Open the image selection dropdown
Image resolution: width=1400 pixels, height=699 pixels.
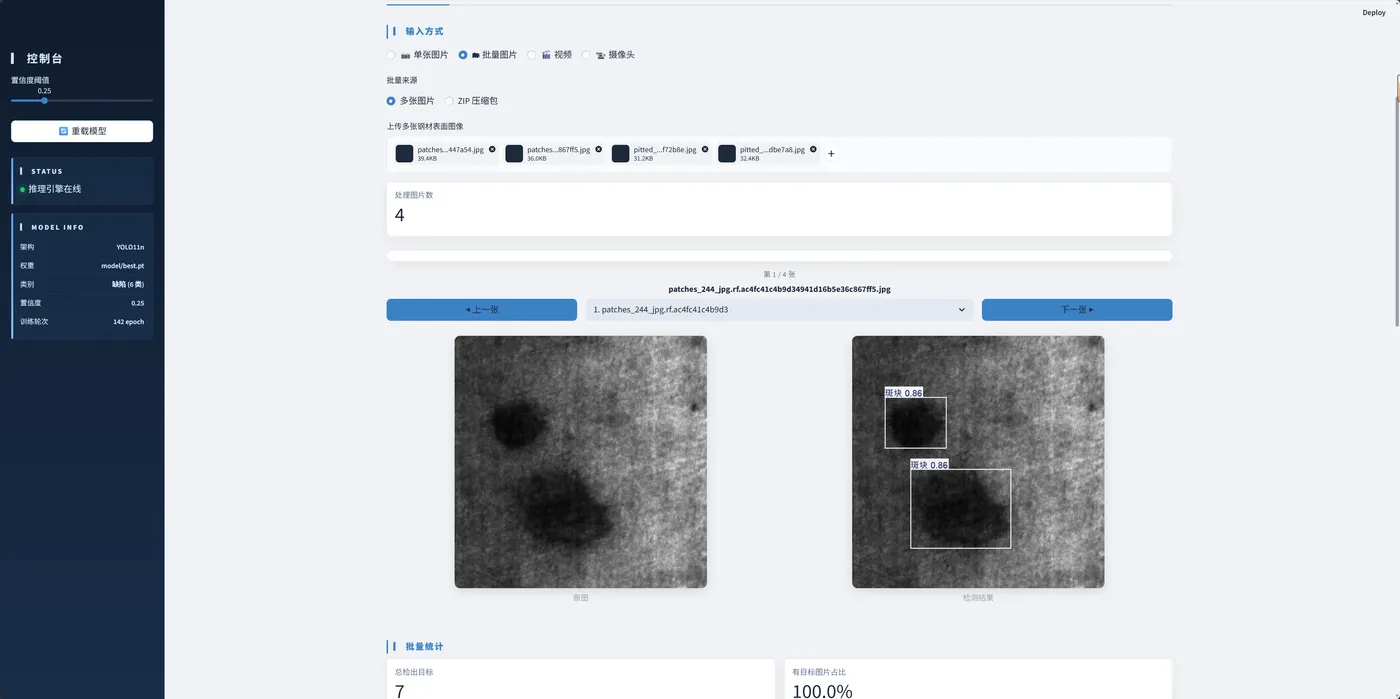pyautogui.click(x=779, y=310)
